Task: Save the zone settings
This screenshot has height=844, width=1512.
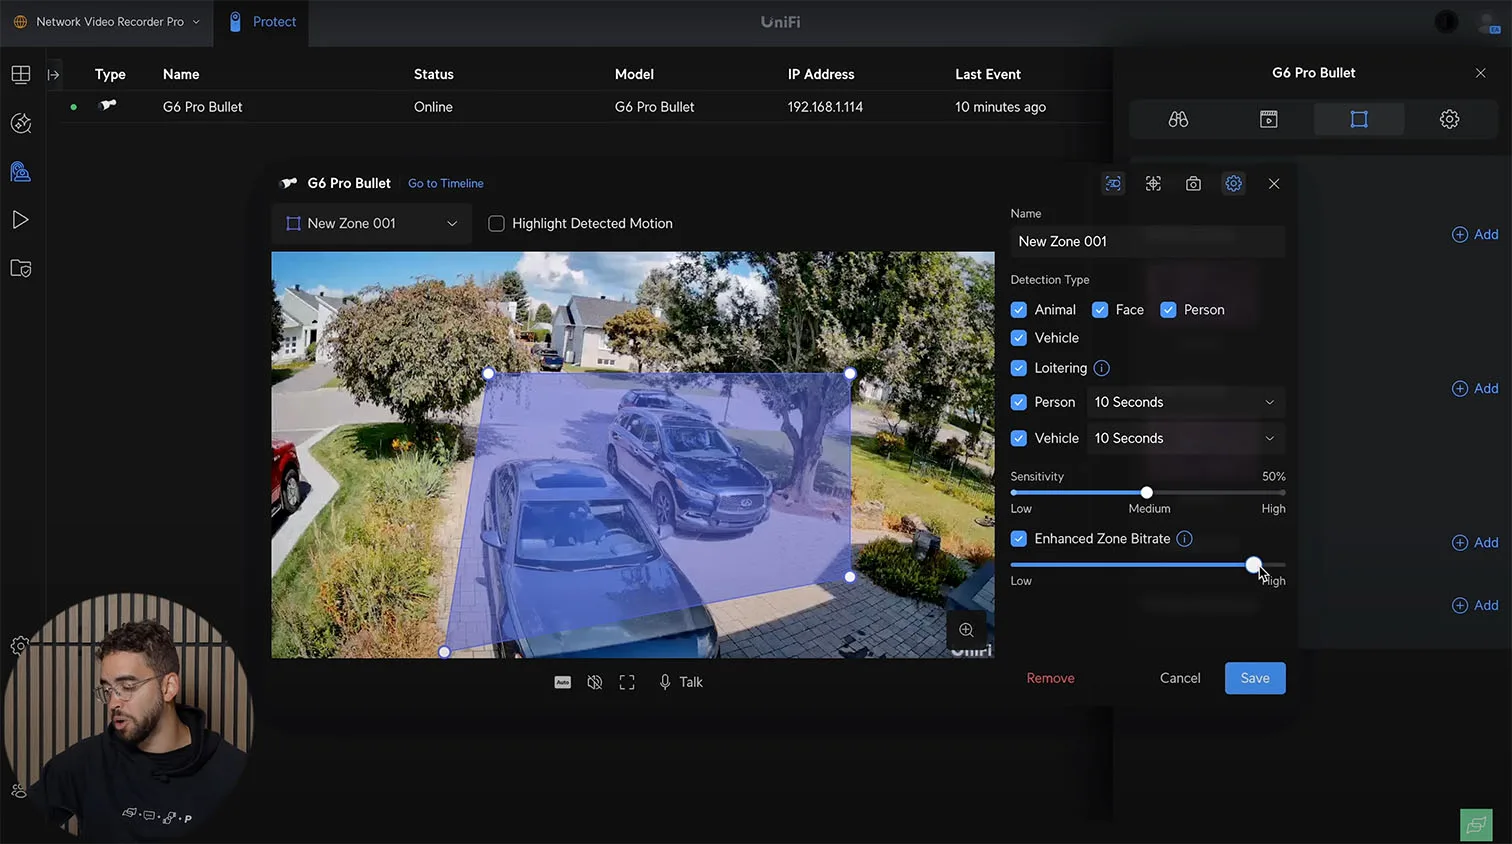Action: (x=1255, y=678)
